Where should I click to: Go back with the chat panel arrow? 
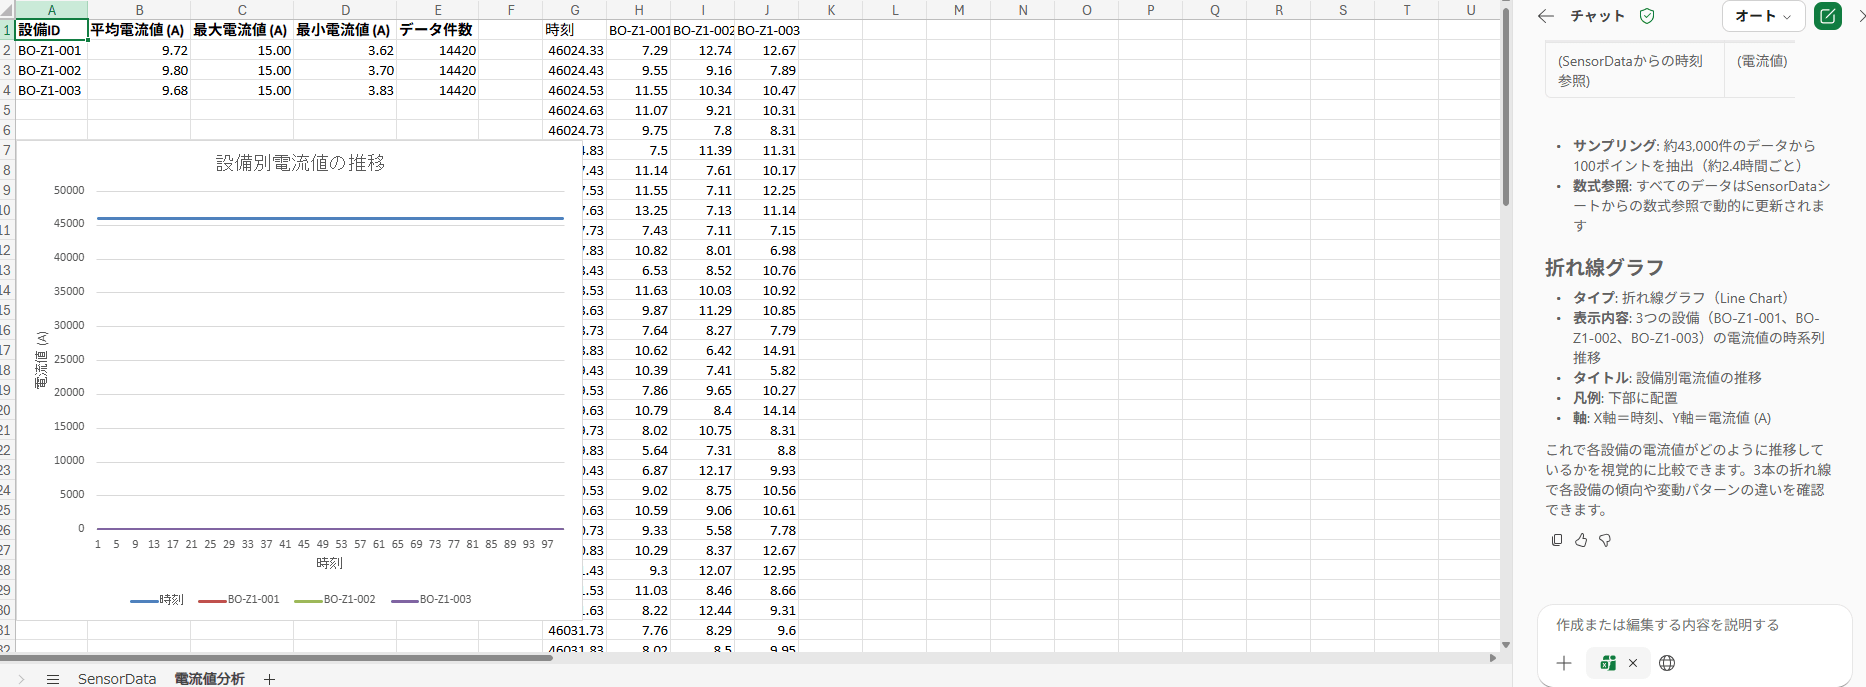(1546, 16)
